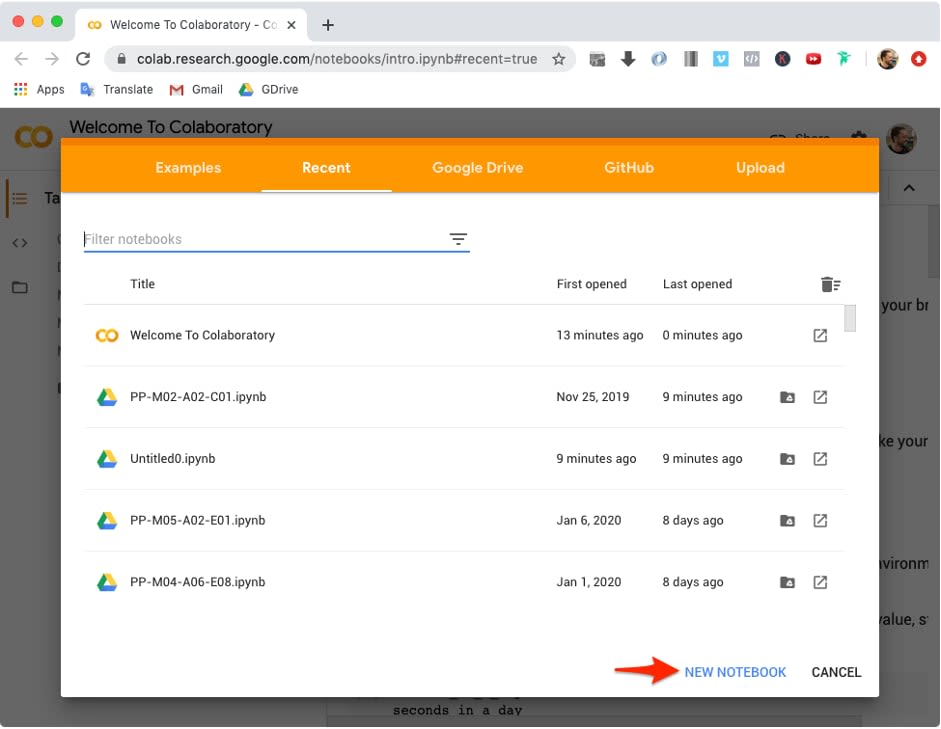Go forward in browser history
The image size is (941, 729).
click(x=52, y=59)
